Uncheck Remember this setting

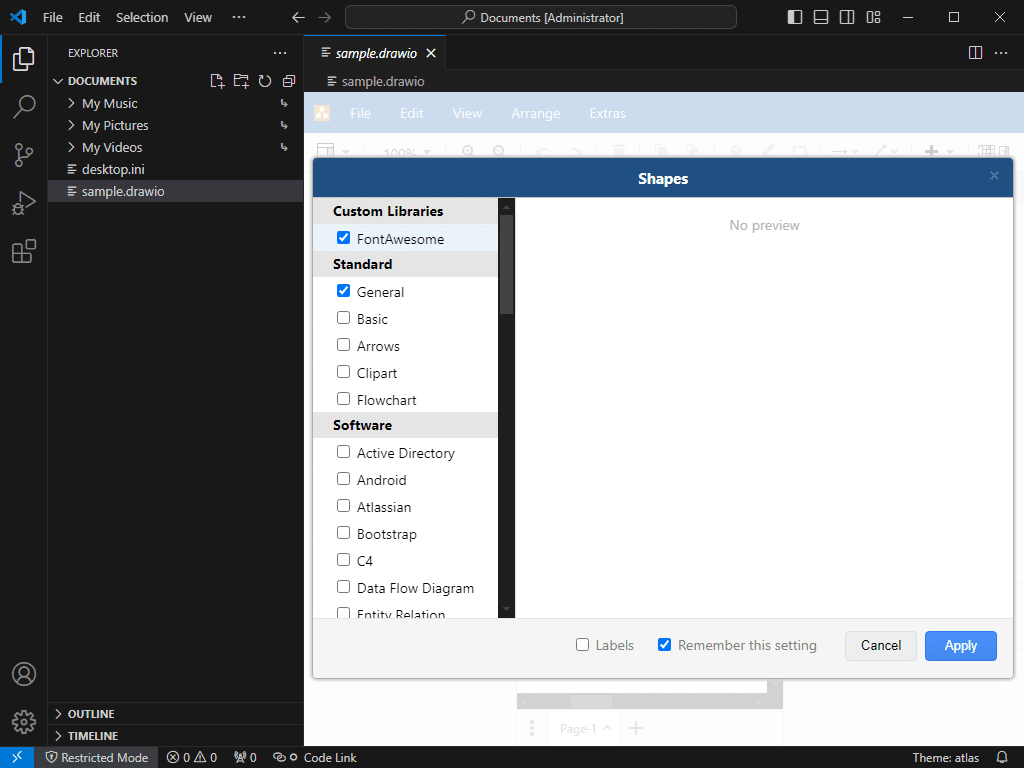[x=664, y=645]
